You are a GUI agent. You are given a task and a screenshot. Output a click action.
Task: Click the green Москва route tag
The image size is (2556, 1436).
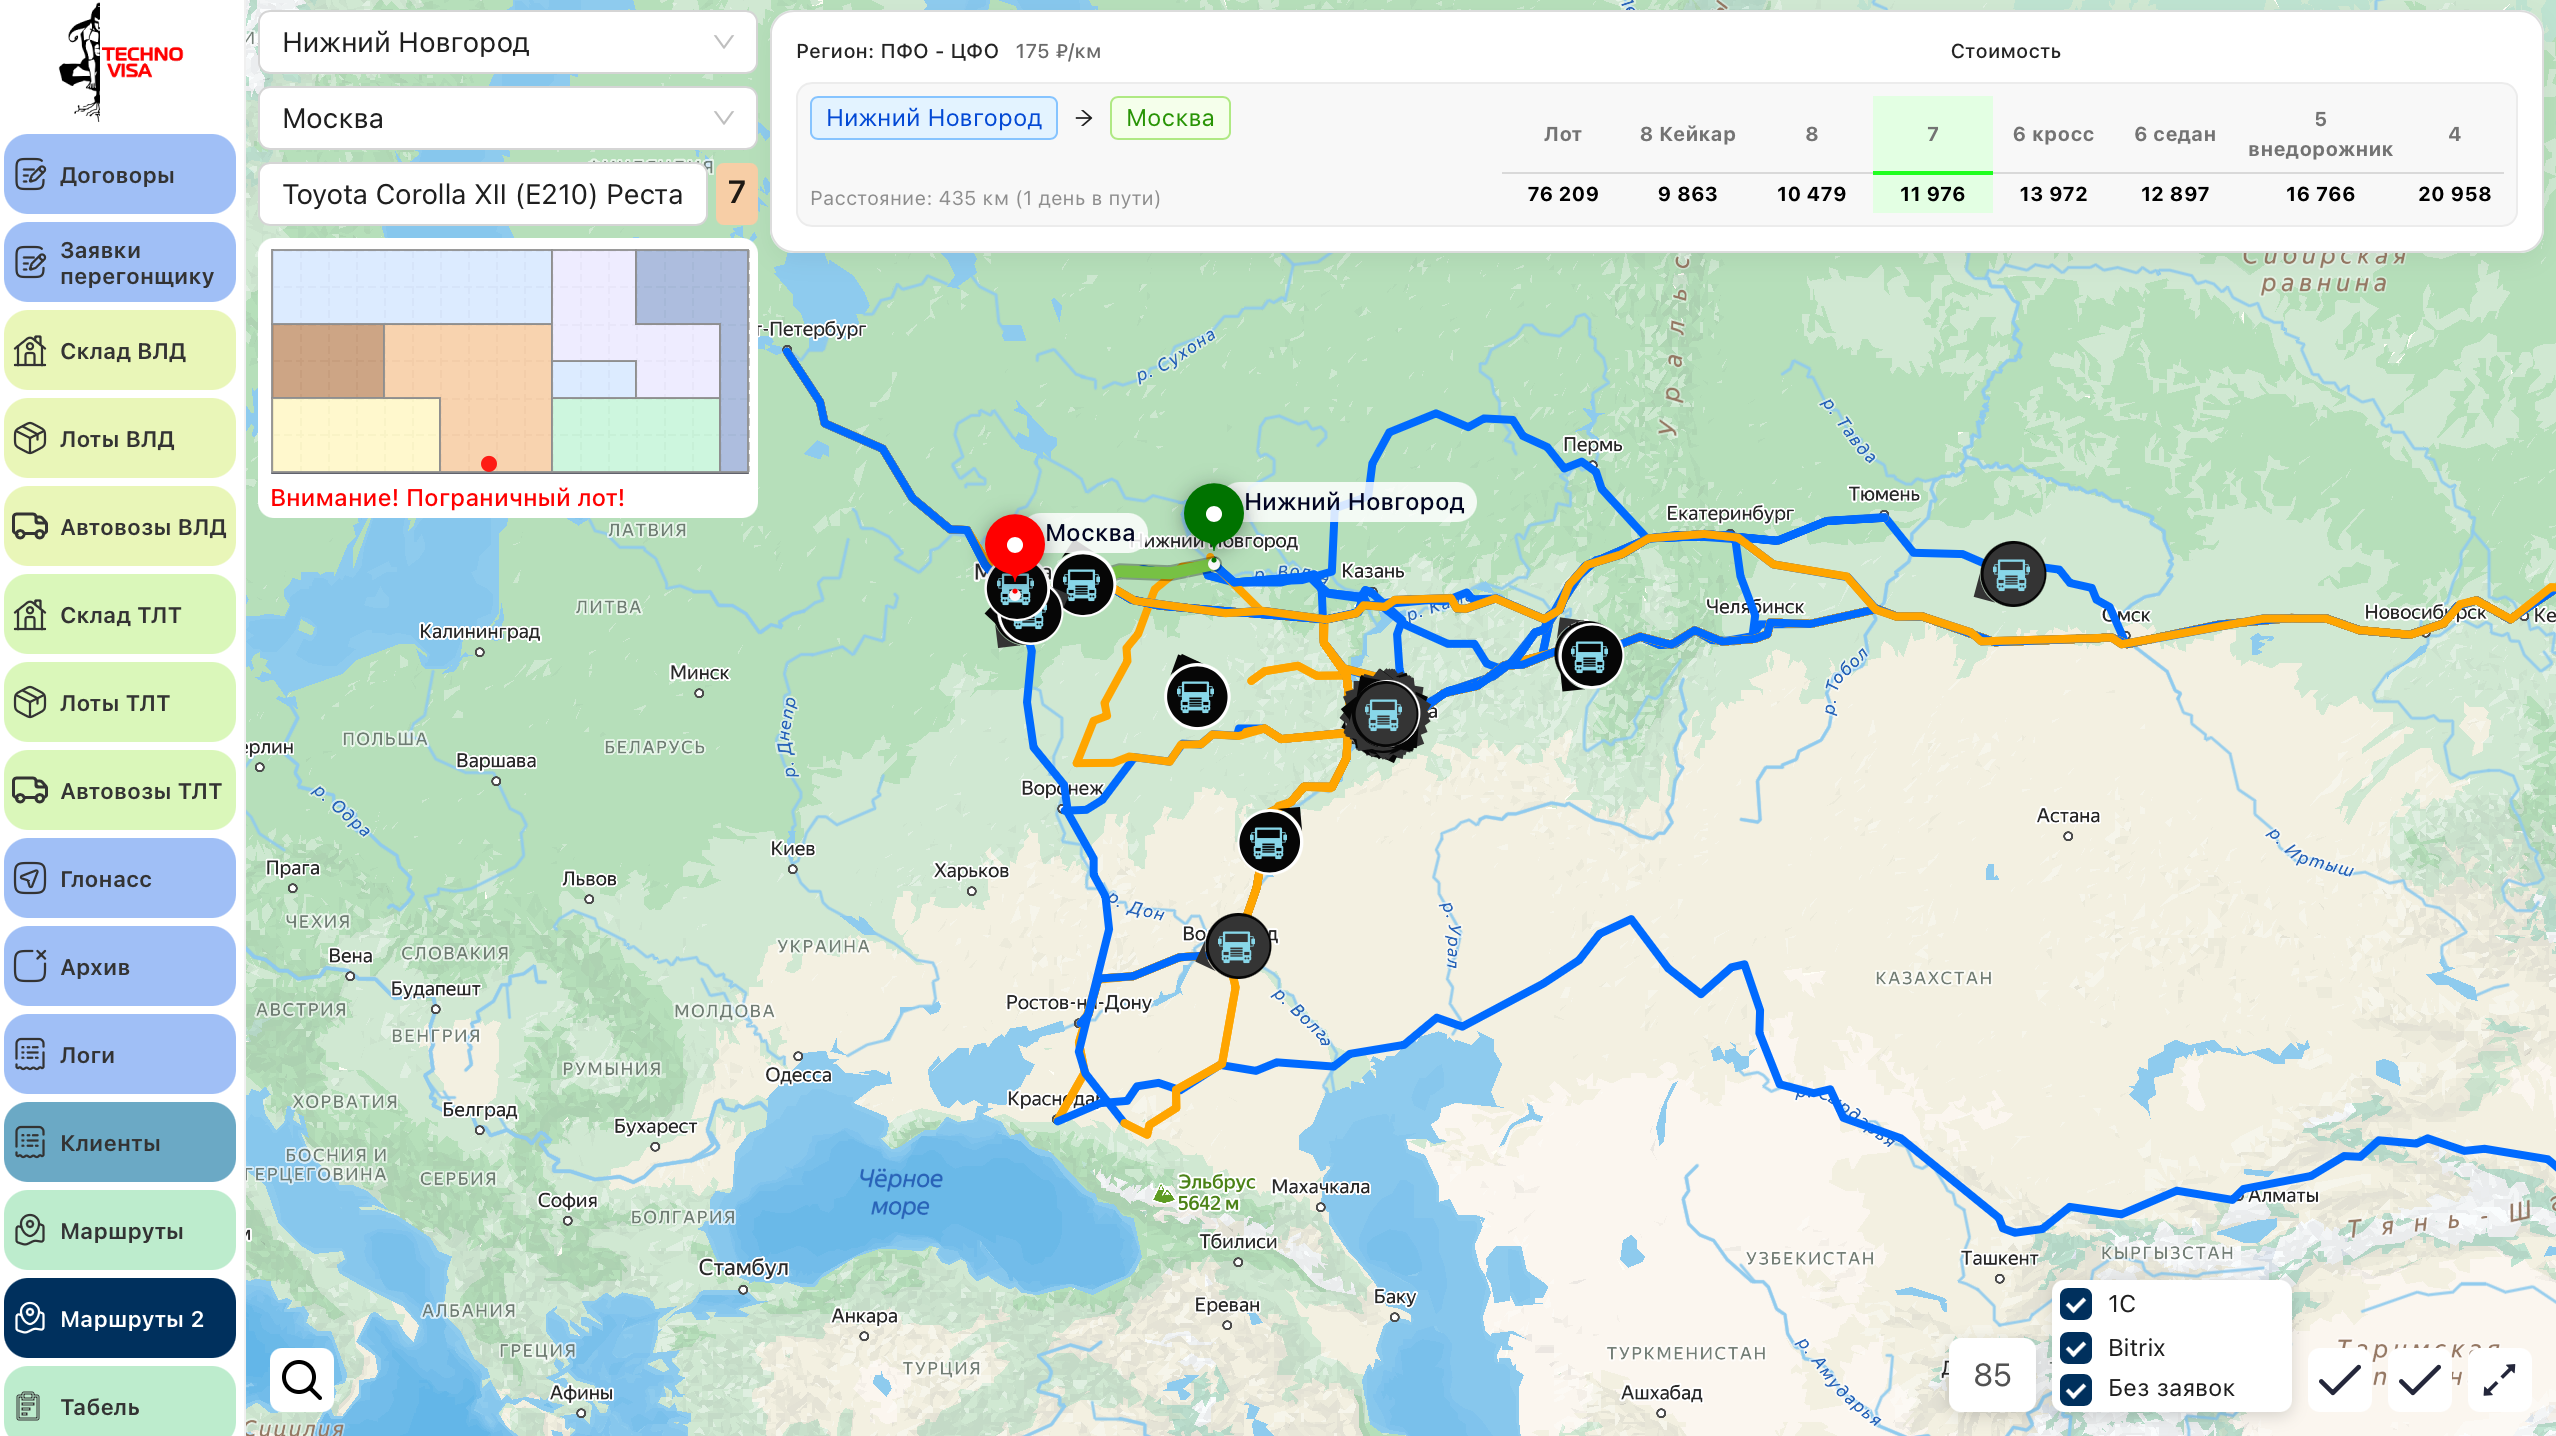tap(1169, 118)
